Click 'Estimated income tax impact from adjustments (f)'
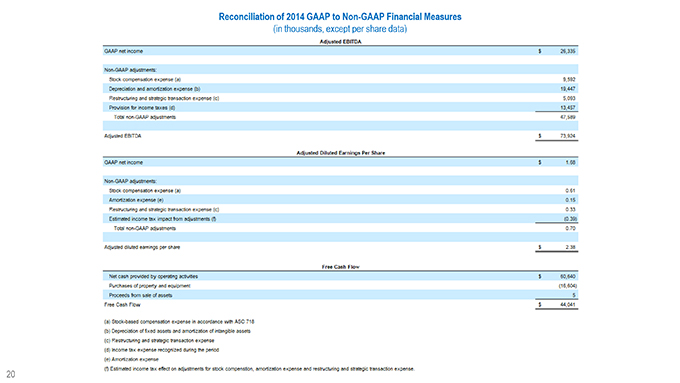 162,219
